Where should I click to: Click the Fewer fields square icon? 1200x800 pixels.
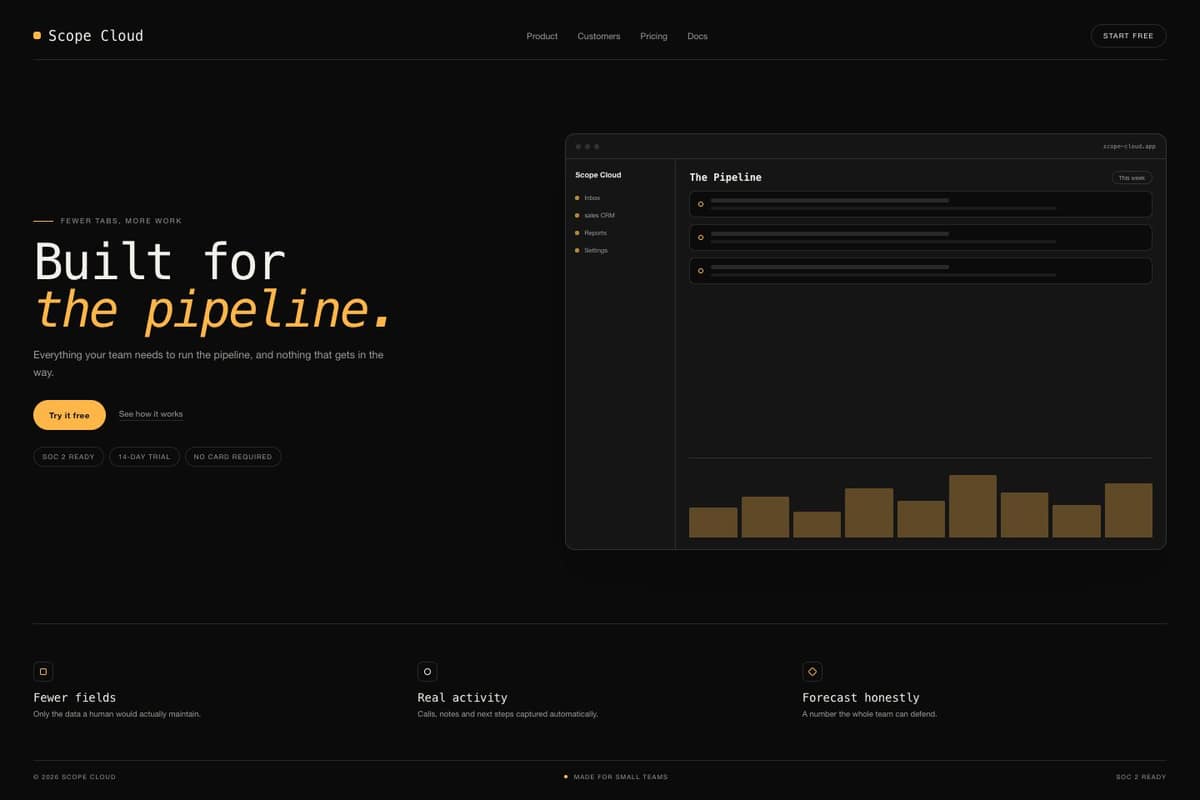tap(43, 672)
